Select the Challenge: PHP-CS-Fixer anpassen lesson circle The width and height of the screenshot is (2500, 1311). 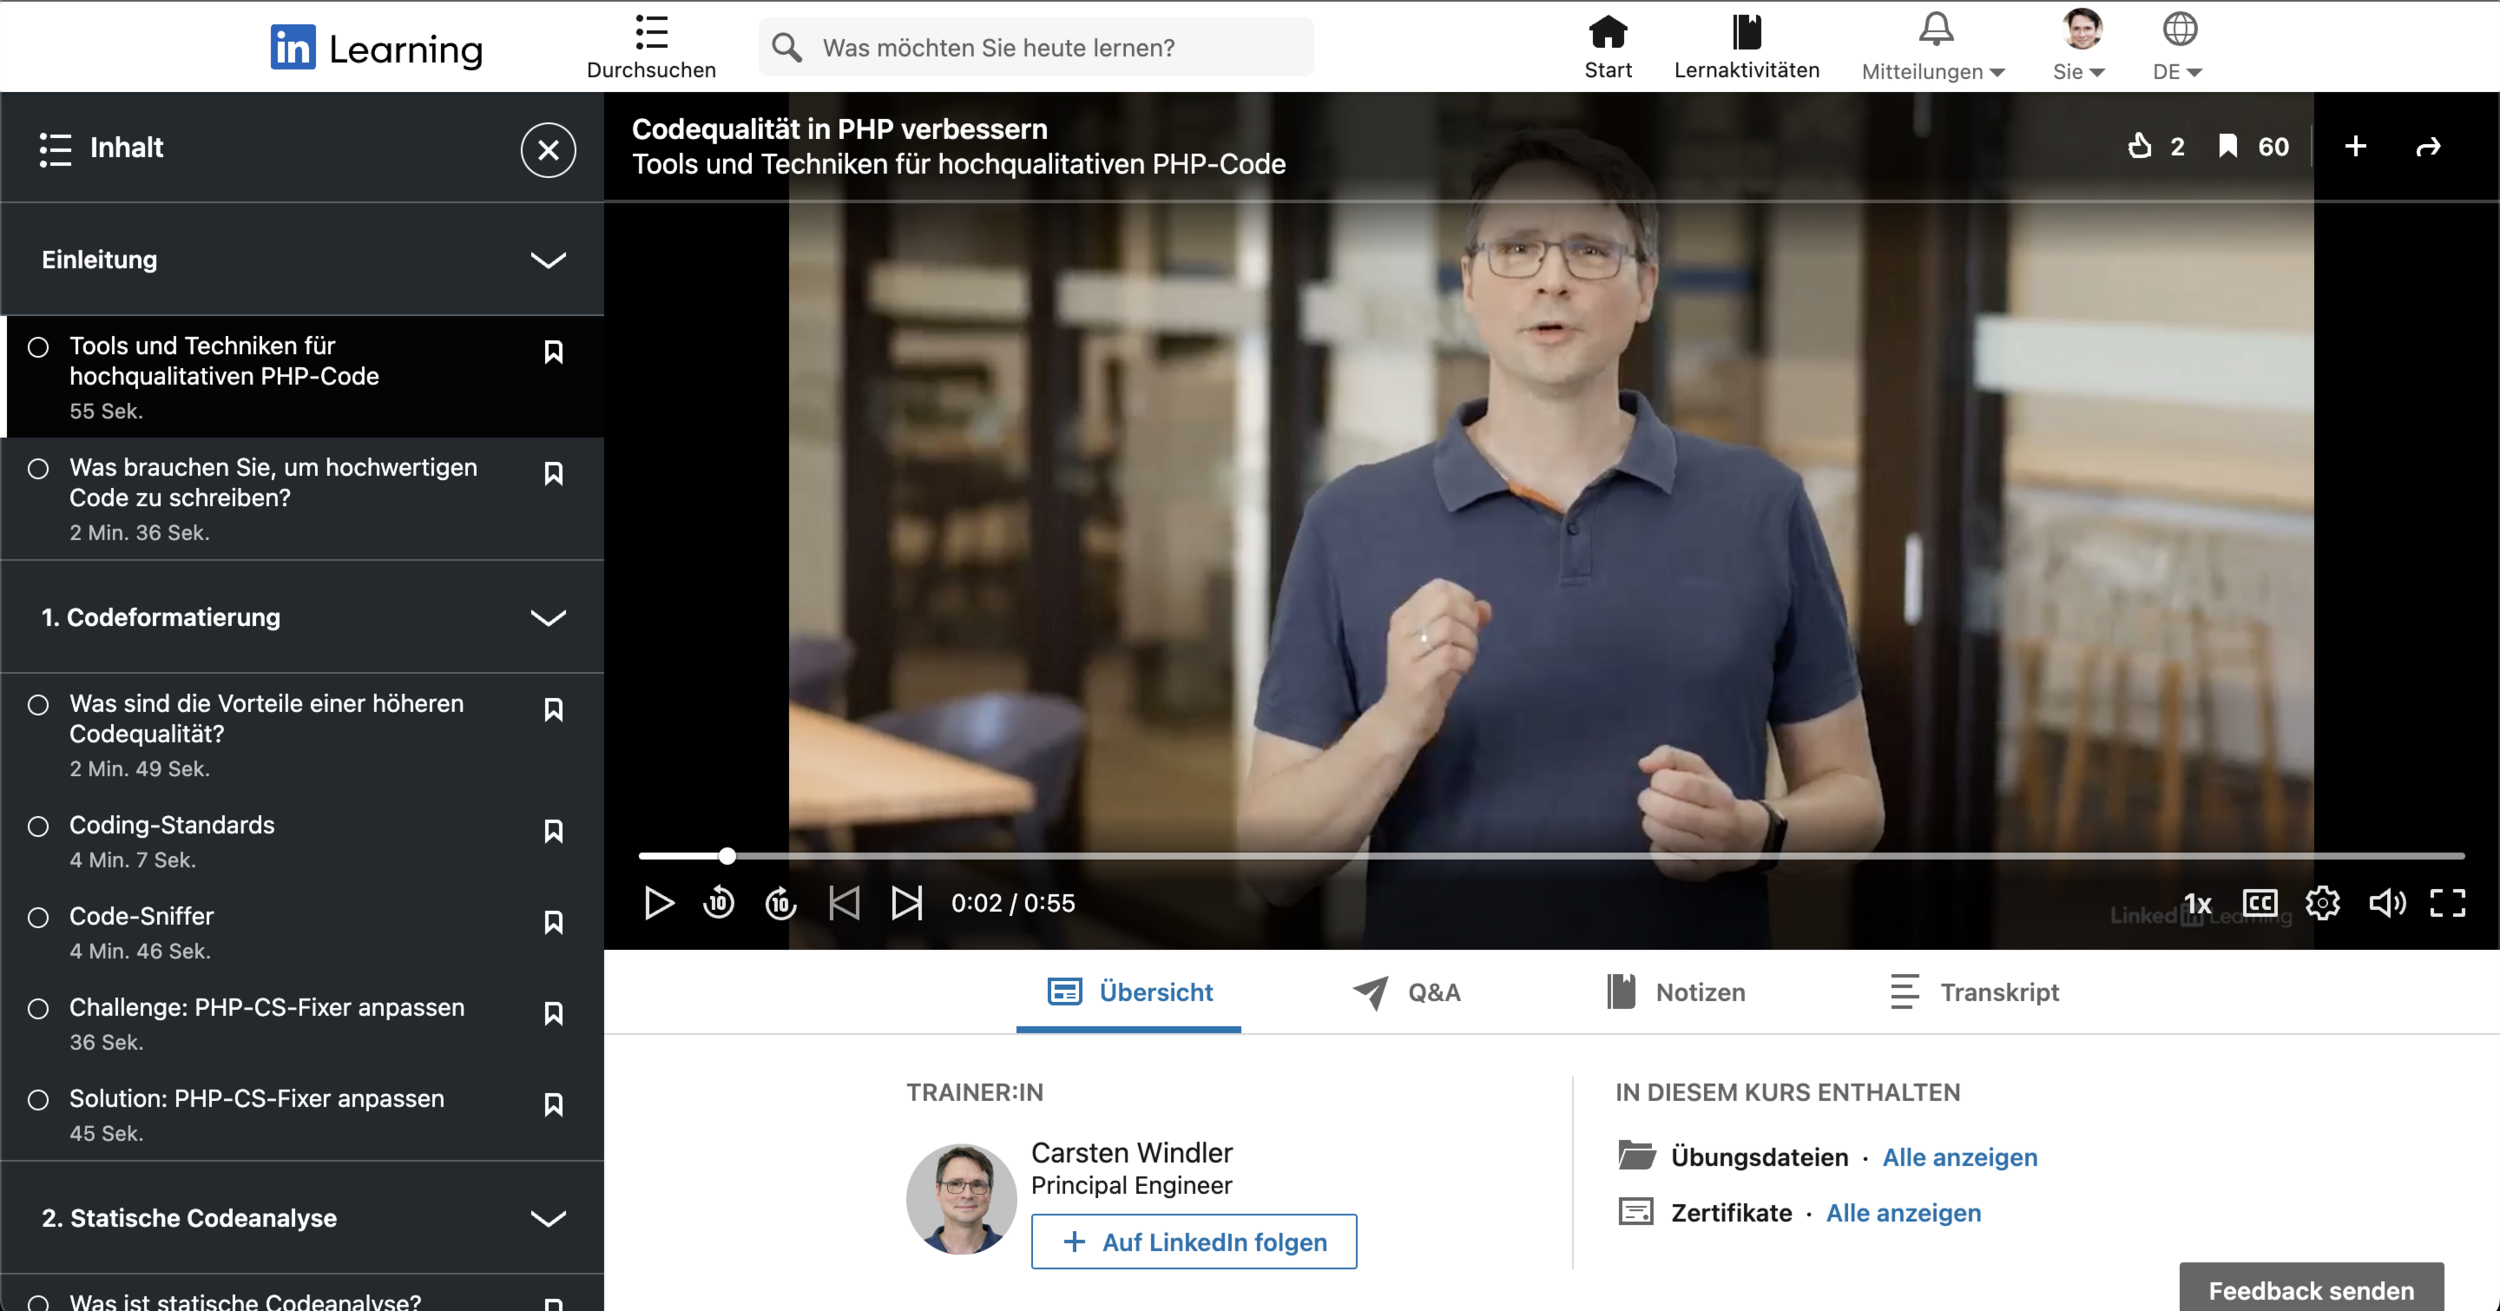[x=38, y=1008]
